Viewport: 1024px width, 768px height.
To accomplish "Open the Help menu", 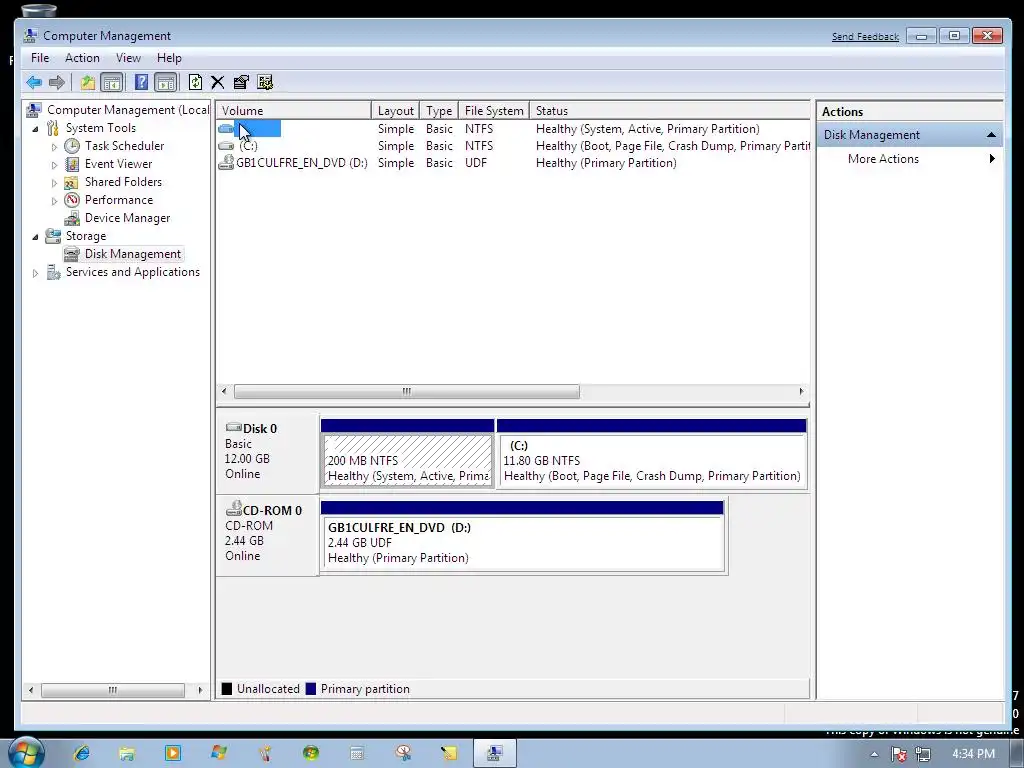I will point(169,58).
